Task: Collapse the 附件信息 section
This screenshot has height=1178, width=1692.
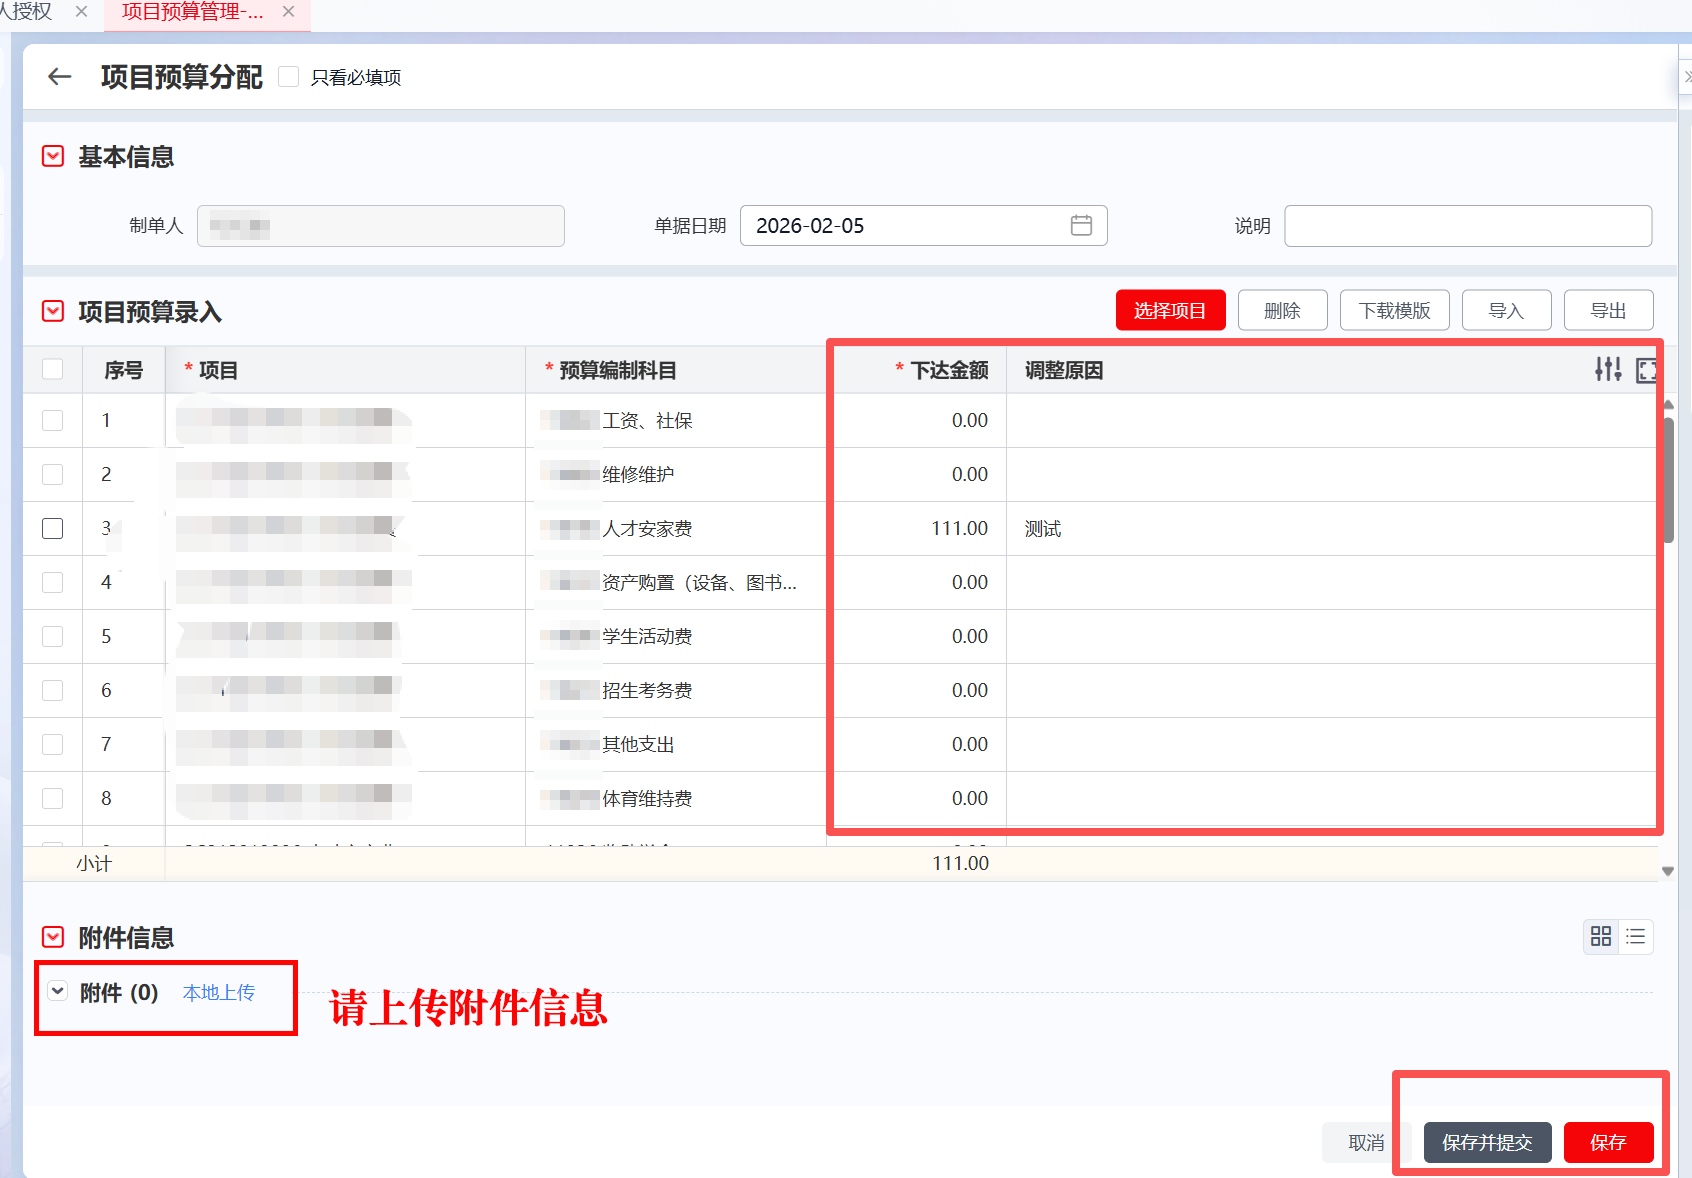Action: [x=53, y=938]
